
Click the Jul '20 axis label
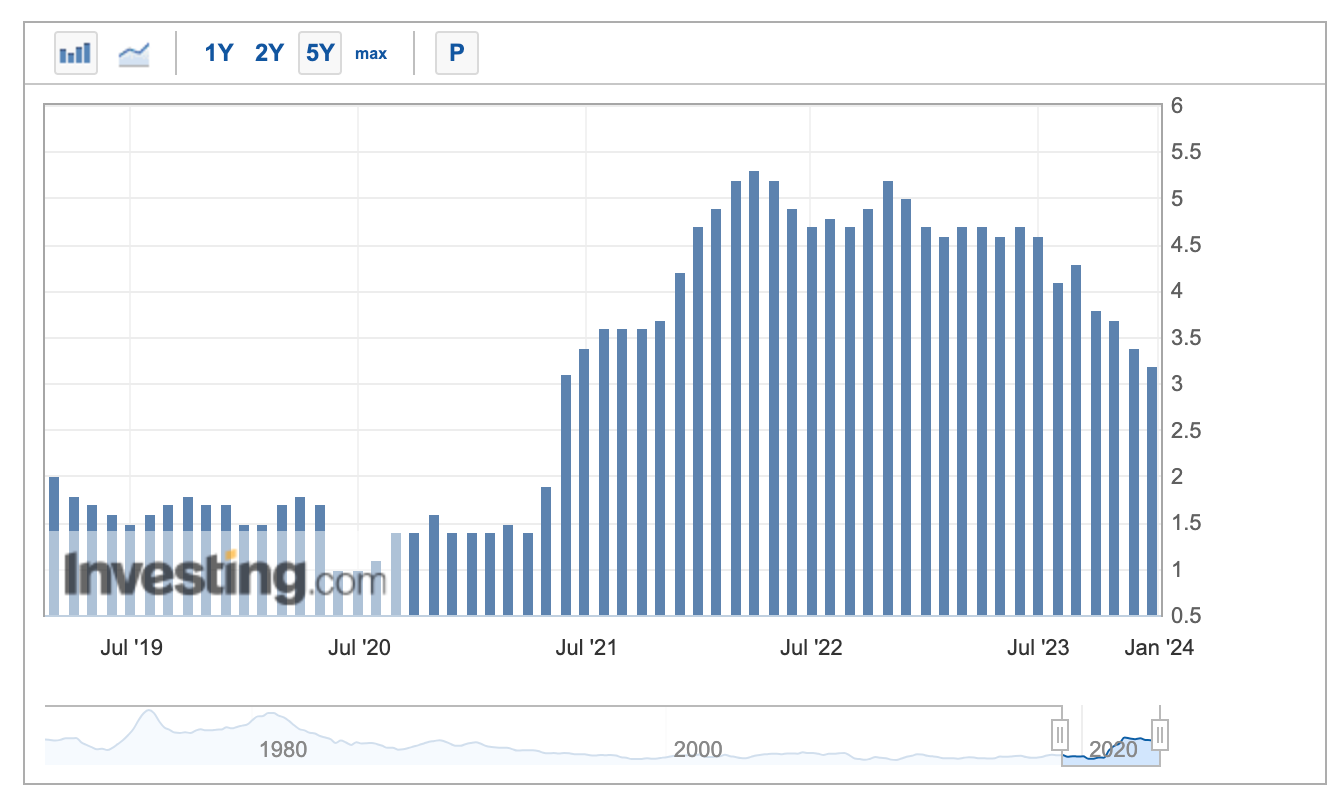(359, 648)
